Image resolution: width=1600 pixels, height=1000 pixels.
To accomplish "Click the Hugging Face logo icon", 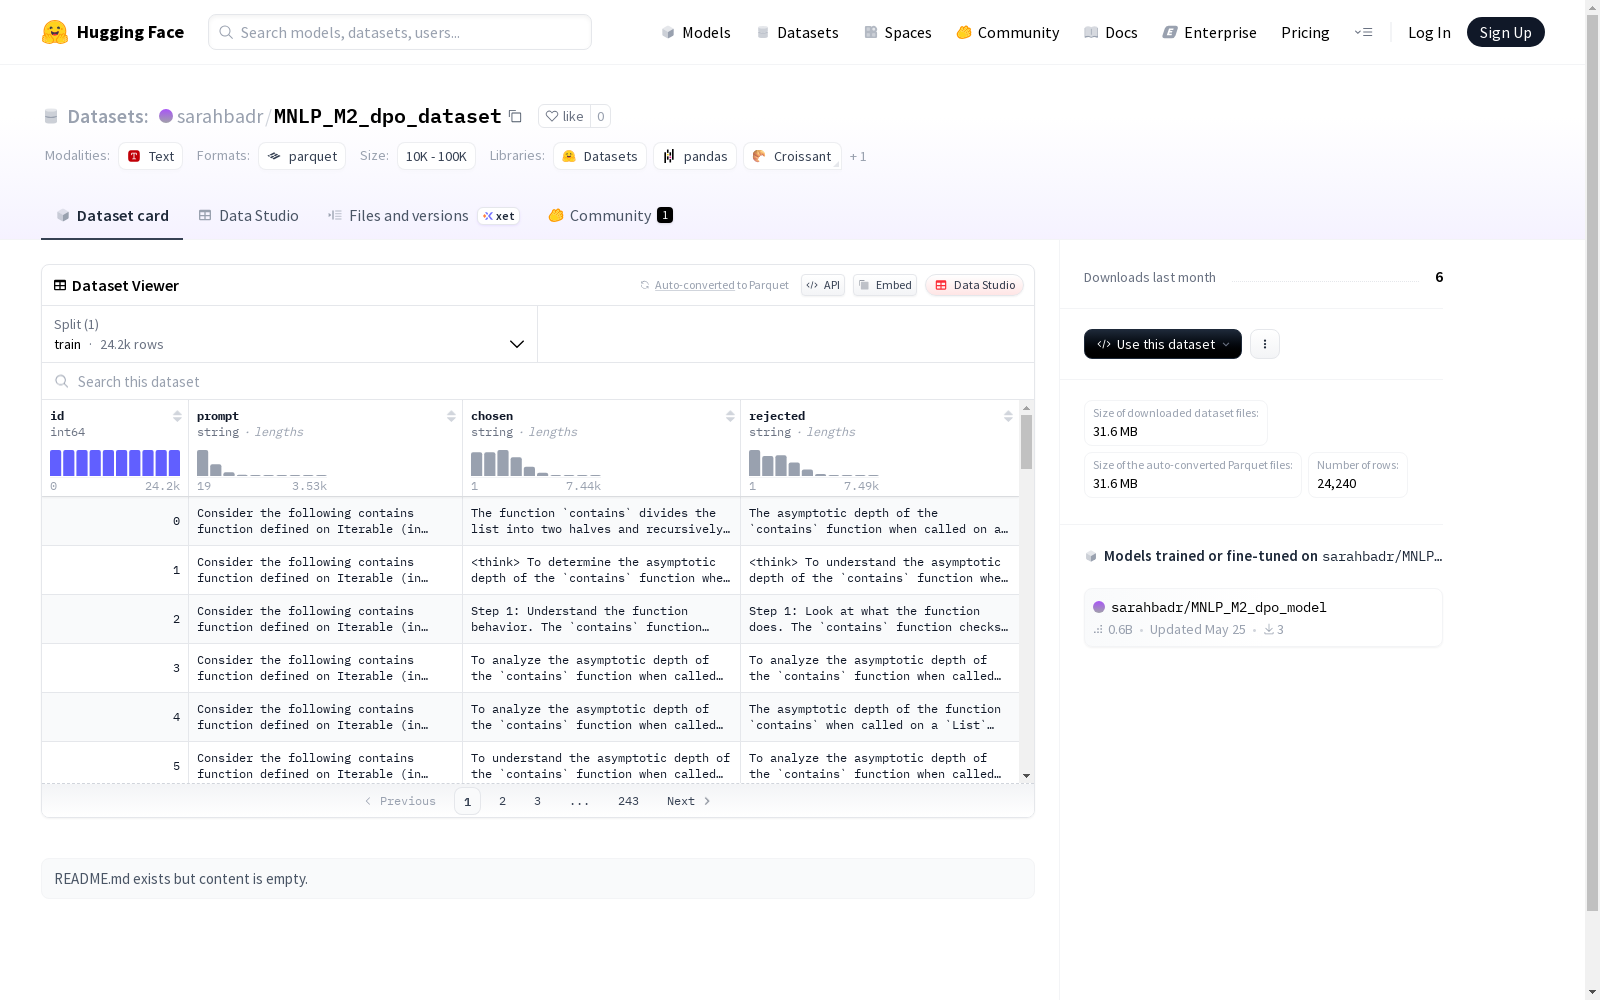I will pyautogui.click(x=55, y=32).
